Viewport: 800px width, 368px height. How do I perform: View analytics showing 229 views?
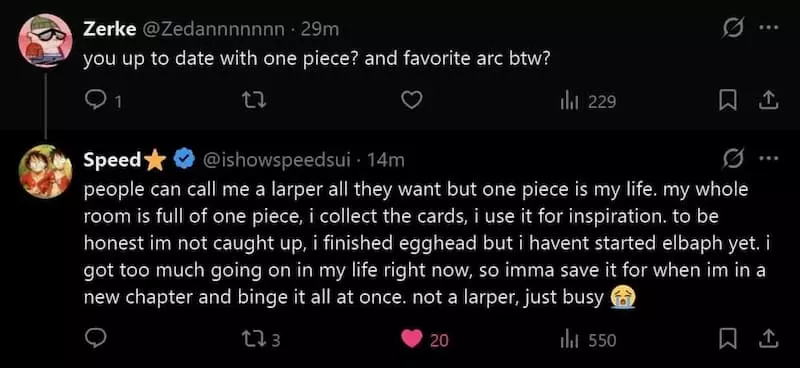click(x=588, y=102)
